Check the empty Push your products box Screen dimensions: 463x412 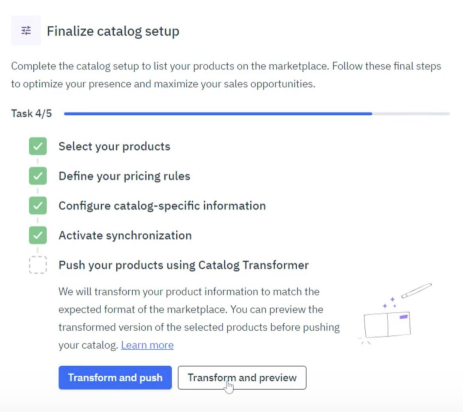[x=38, y=265]
